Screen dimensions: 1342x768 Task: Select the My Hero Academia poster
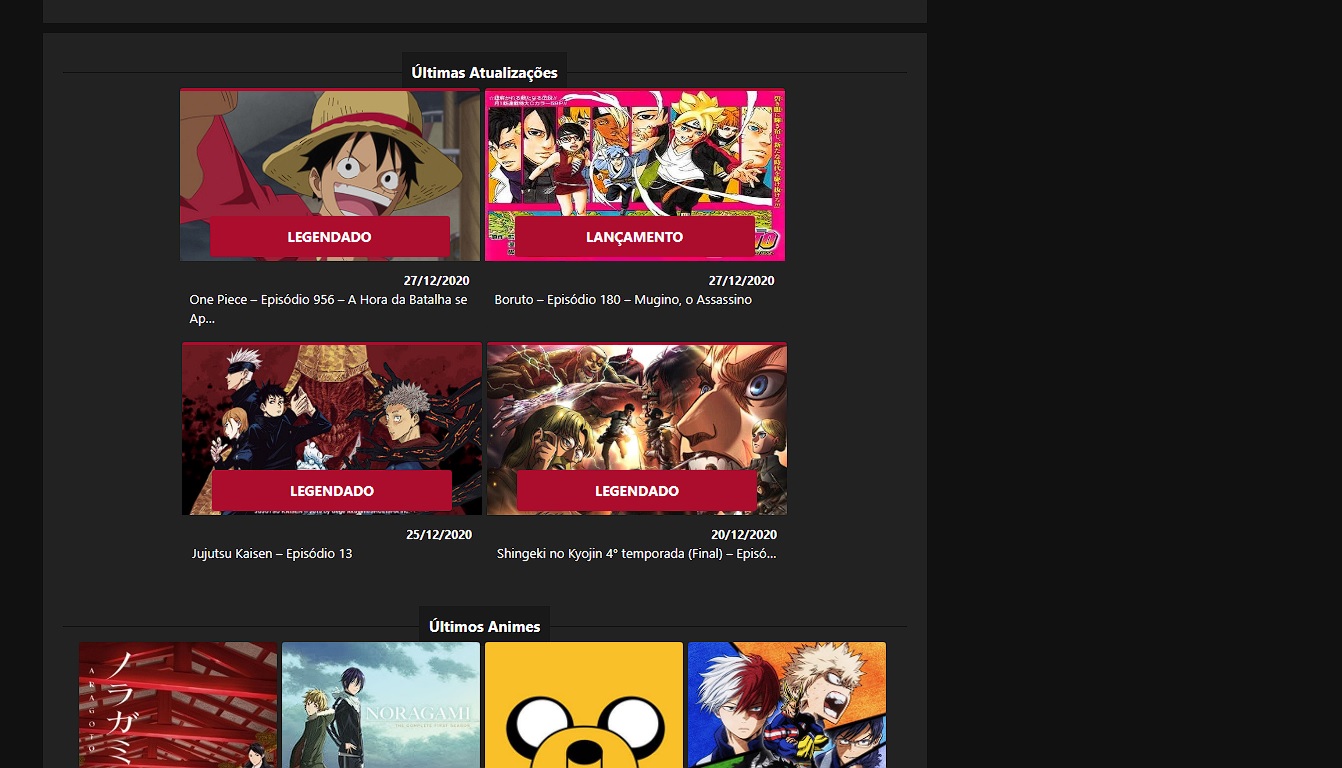[x=787, y=705]
